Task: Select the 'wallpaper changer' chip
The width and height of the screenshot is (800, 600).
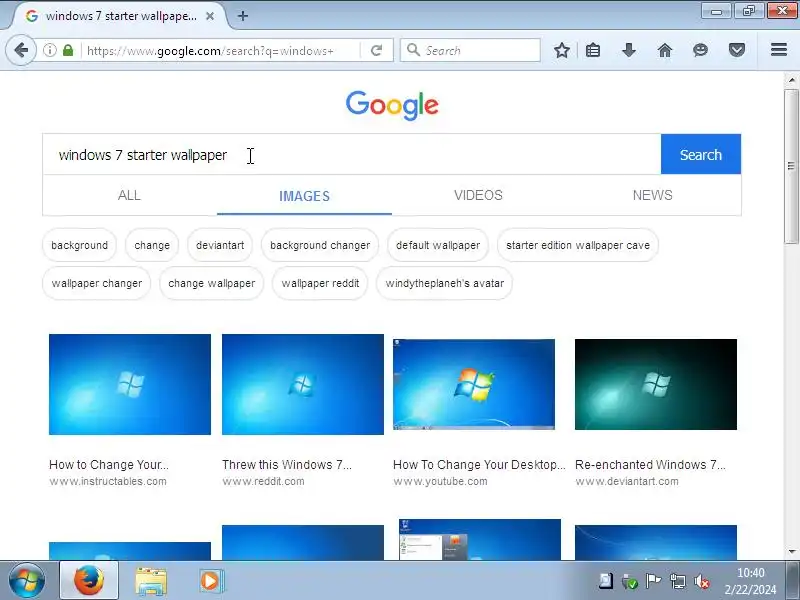Action: pos(96,283)
